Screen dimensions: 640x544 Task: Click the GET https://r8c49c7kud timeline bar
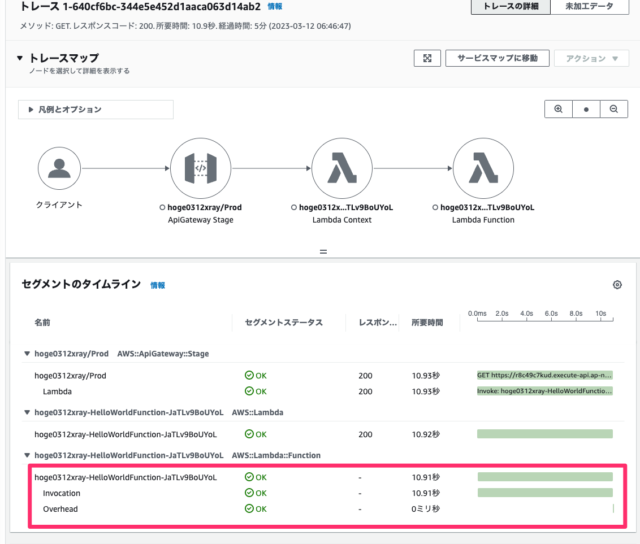point(544,375)
